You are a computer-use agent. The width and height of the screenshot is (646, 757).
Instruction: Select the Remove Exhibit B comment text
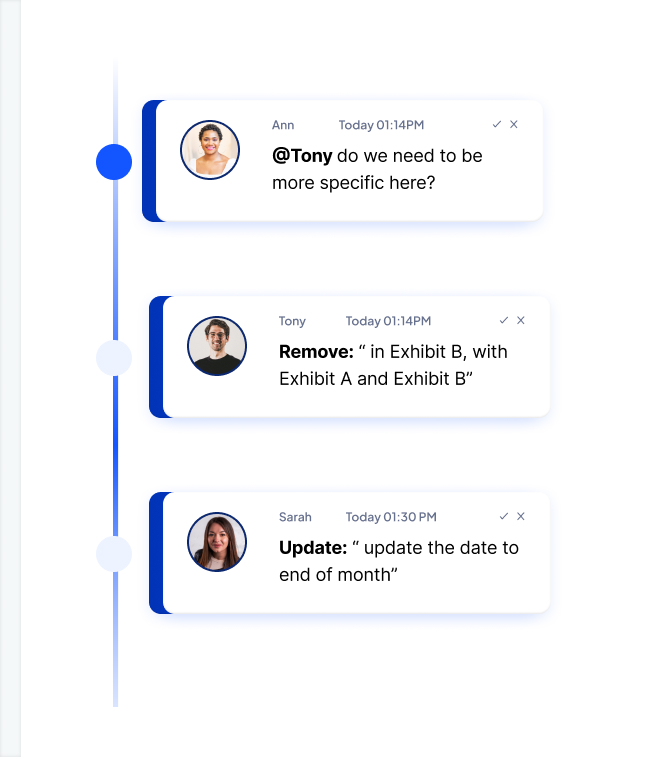pos(393,365)
